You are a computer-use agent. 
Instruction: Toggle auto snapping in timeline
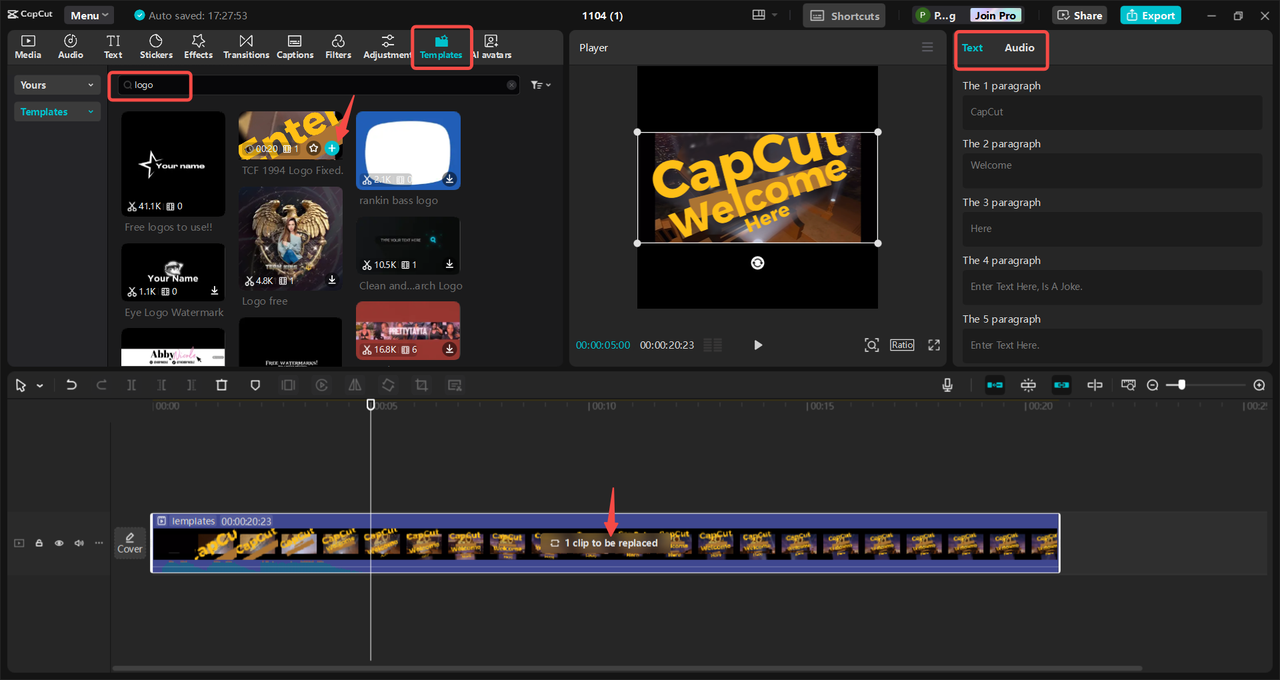point(1028,385)
